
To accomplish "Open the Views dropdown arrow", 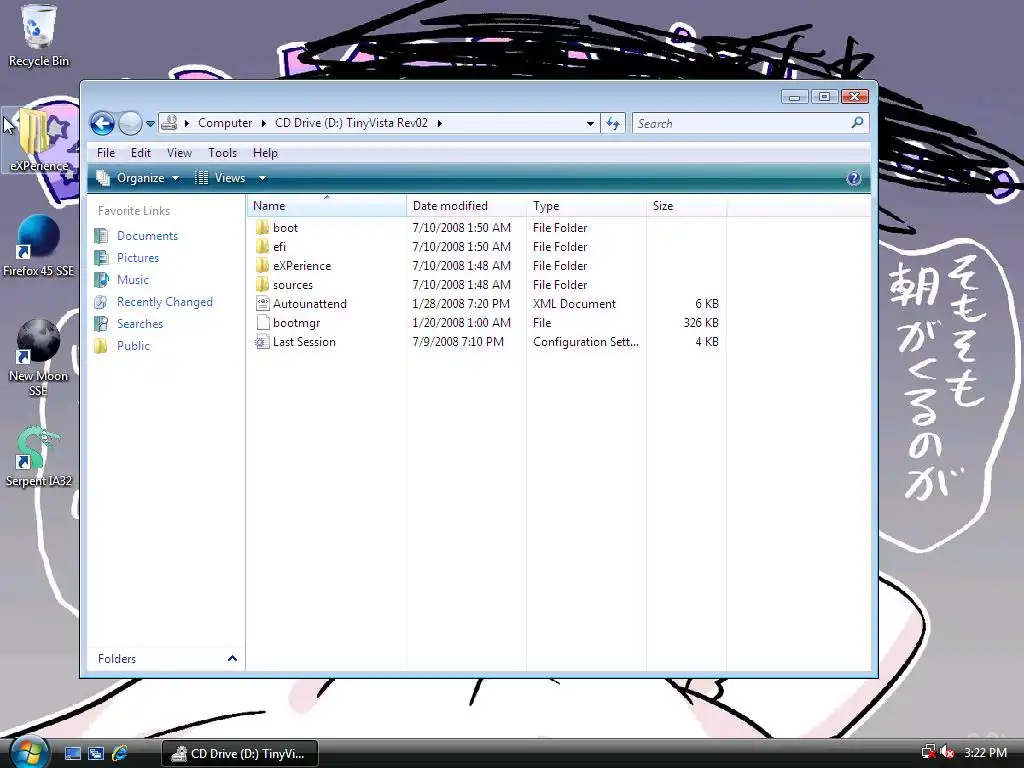I will coord(262,178).
